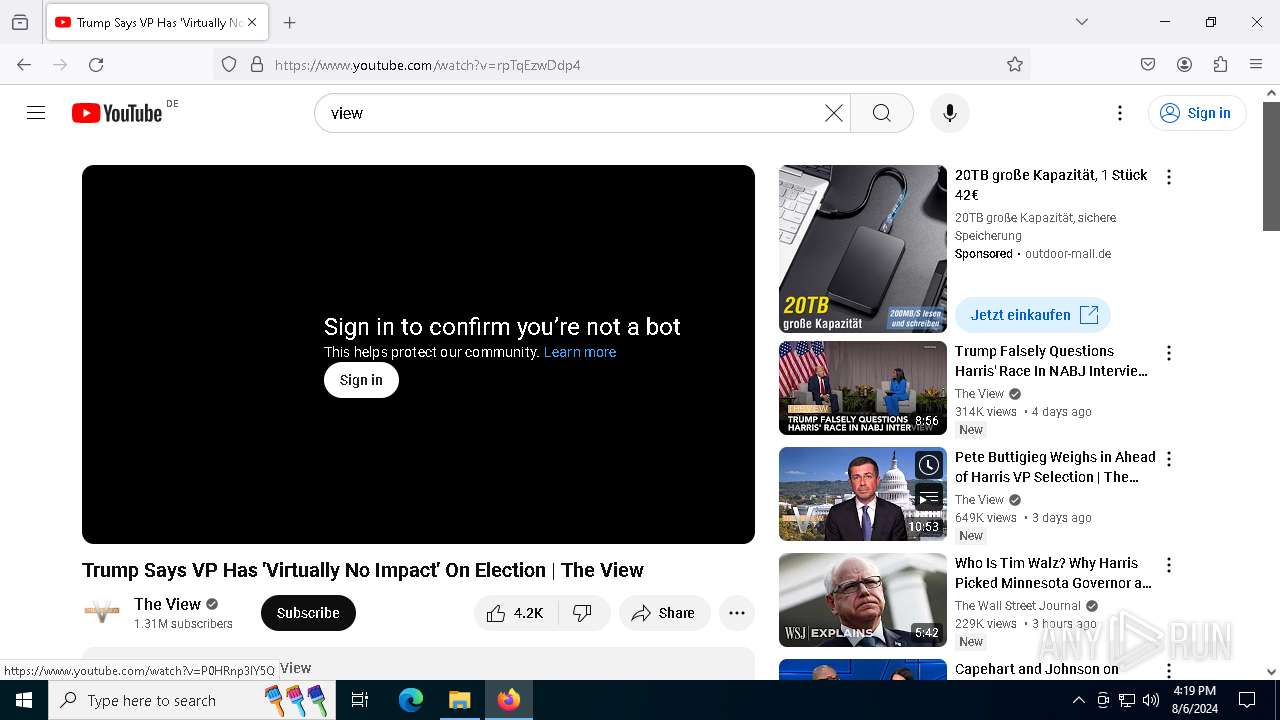Add Pete Buttigieg video to Watch later

[x=929, y=465]
